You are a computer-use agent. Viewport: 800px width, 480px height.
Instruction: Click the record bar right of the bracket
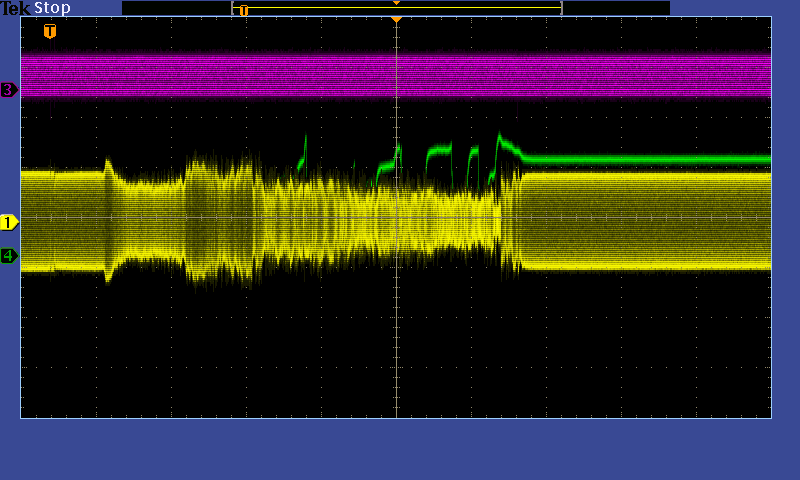[615, 8]
